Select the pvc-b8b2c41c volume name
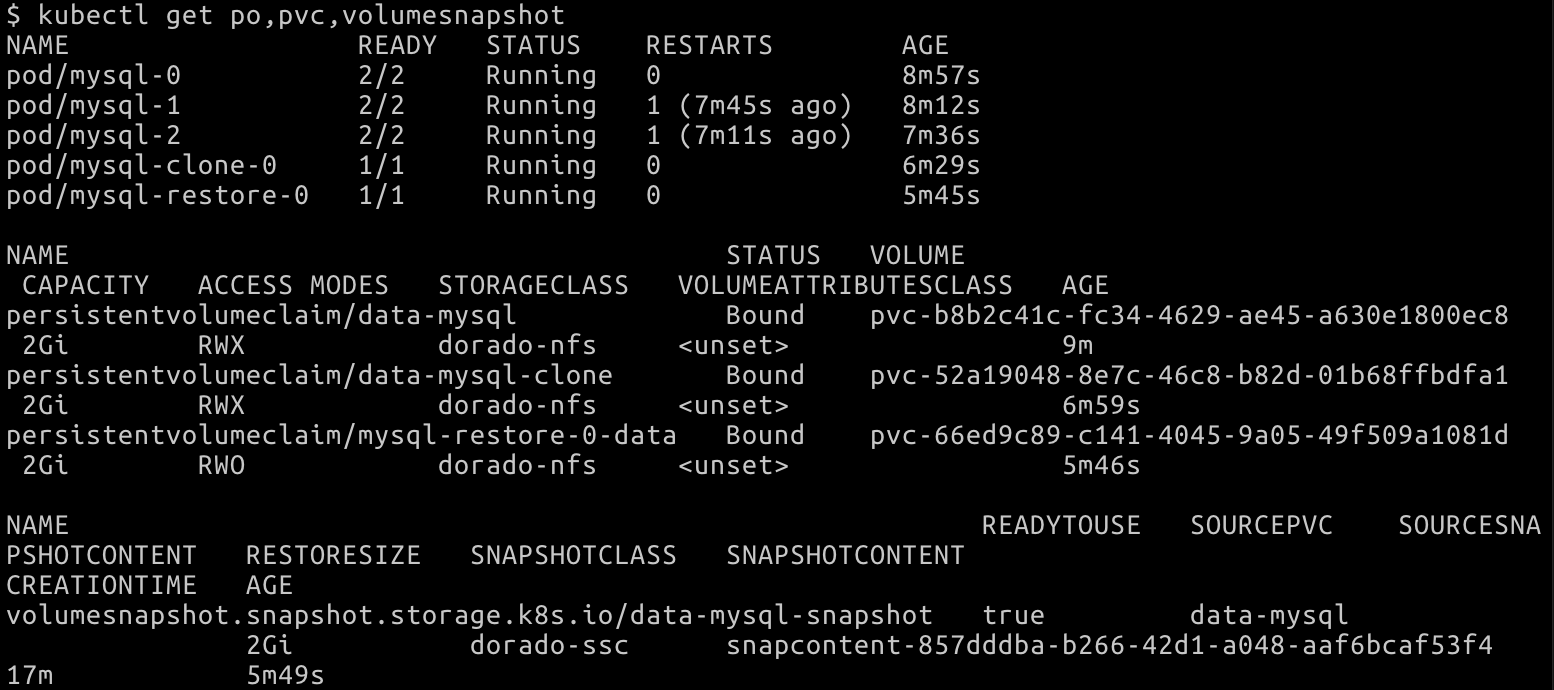The image size is (1554, 690). tap(1189, 315)
